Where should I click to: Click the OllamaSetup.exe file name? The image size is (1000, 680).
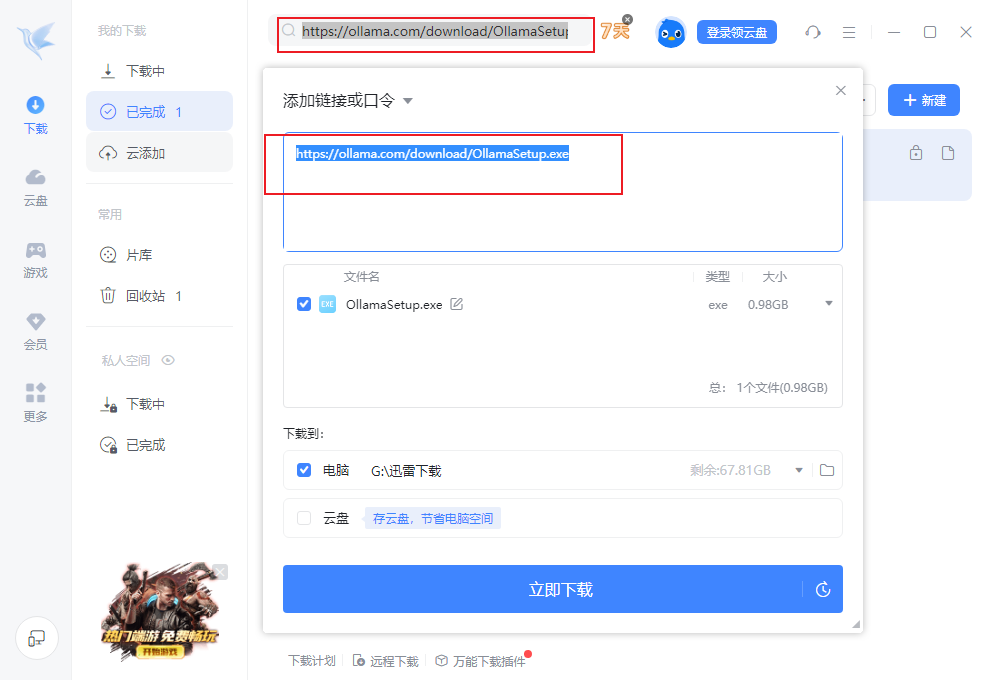[394, 304]
